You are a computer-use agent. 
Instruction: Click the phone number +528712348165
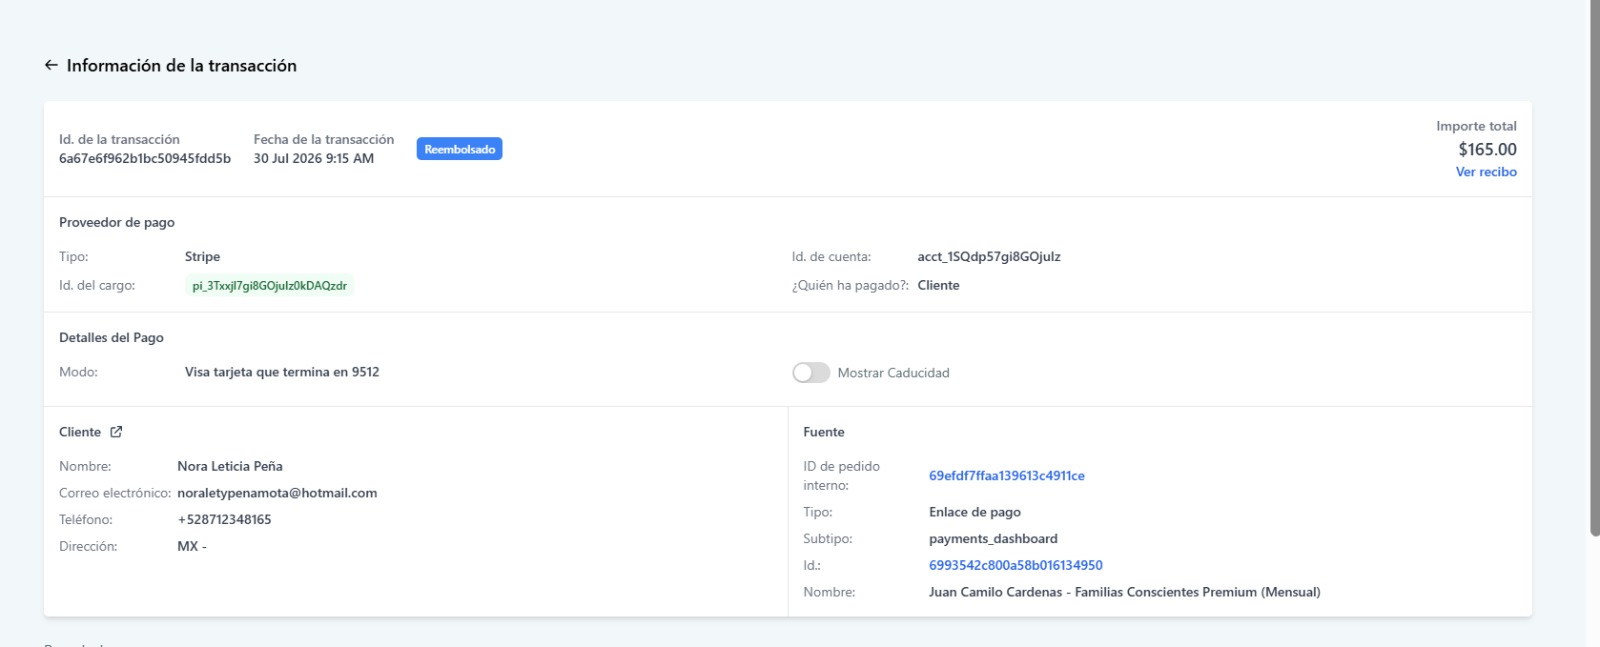(x=224, y=519)
